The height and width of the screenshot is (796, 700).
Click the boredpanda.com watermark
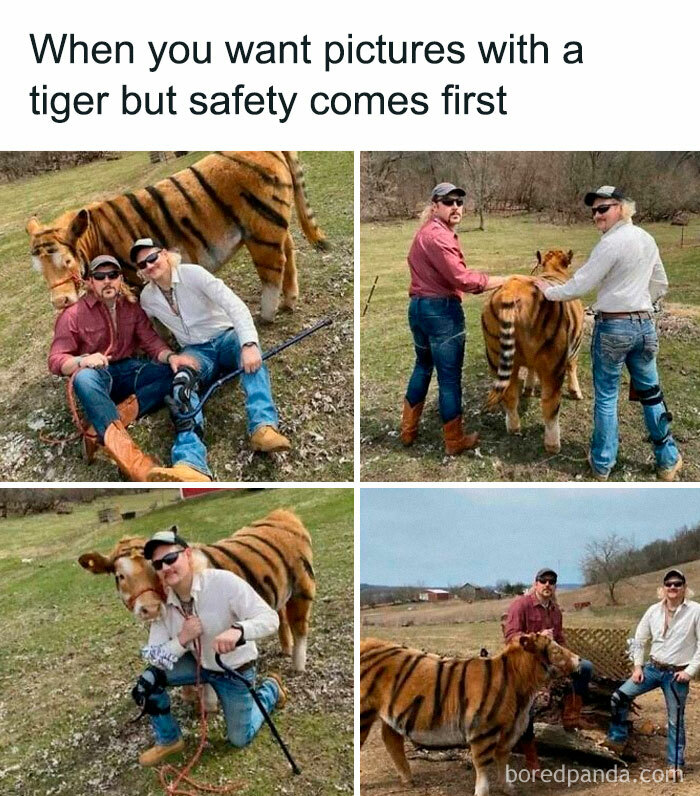click(594, 775)
